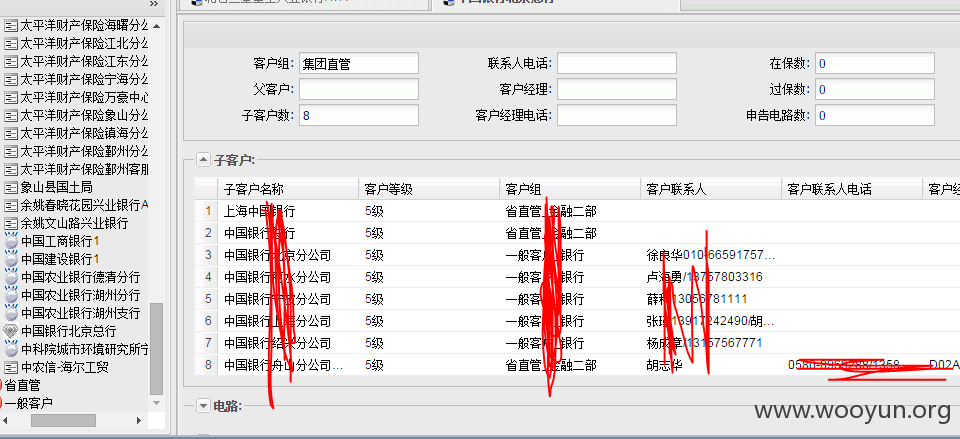Click the 子客户数 field showing 8
The width and height of the screenshot is (960, 439).
click(359, 115)
